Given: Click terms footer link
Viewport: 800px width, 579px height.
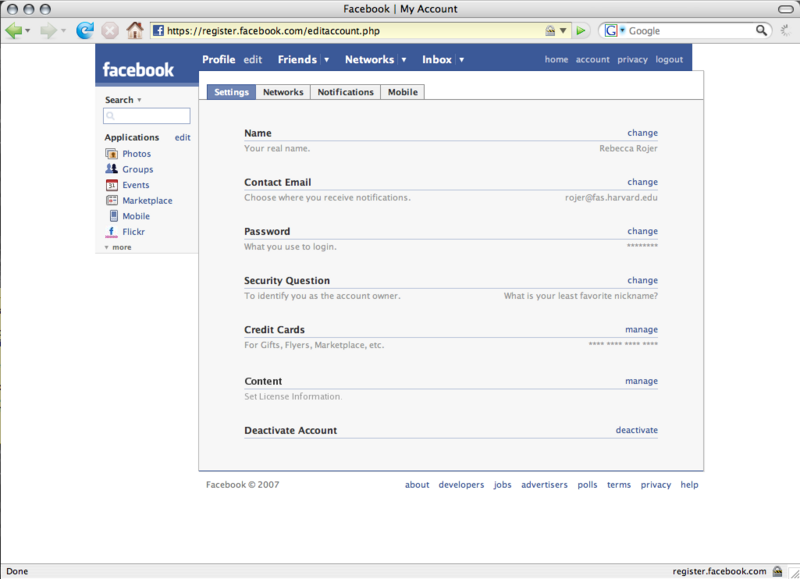Looking at the screenshot, I should point(618,485).
